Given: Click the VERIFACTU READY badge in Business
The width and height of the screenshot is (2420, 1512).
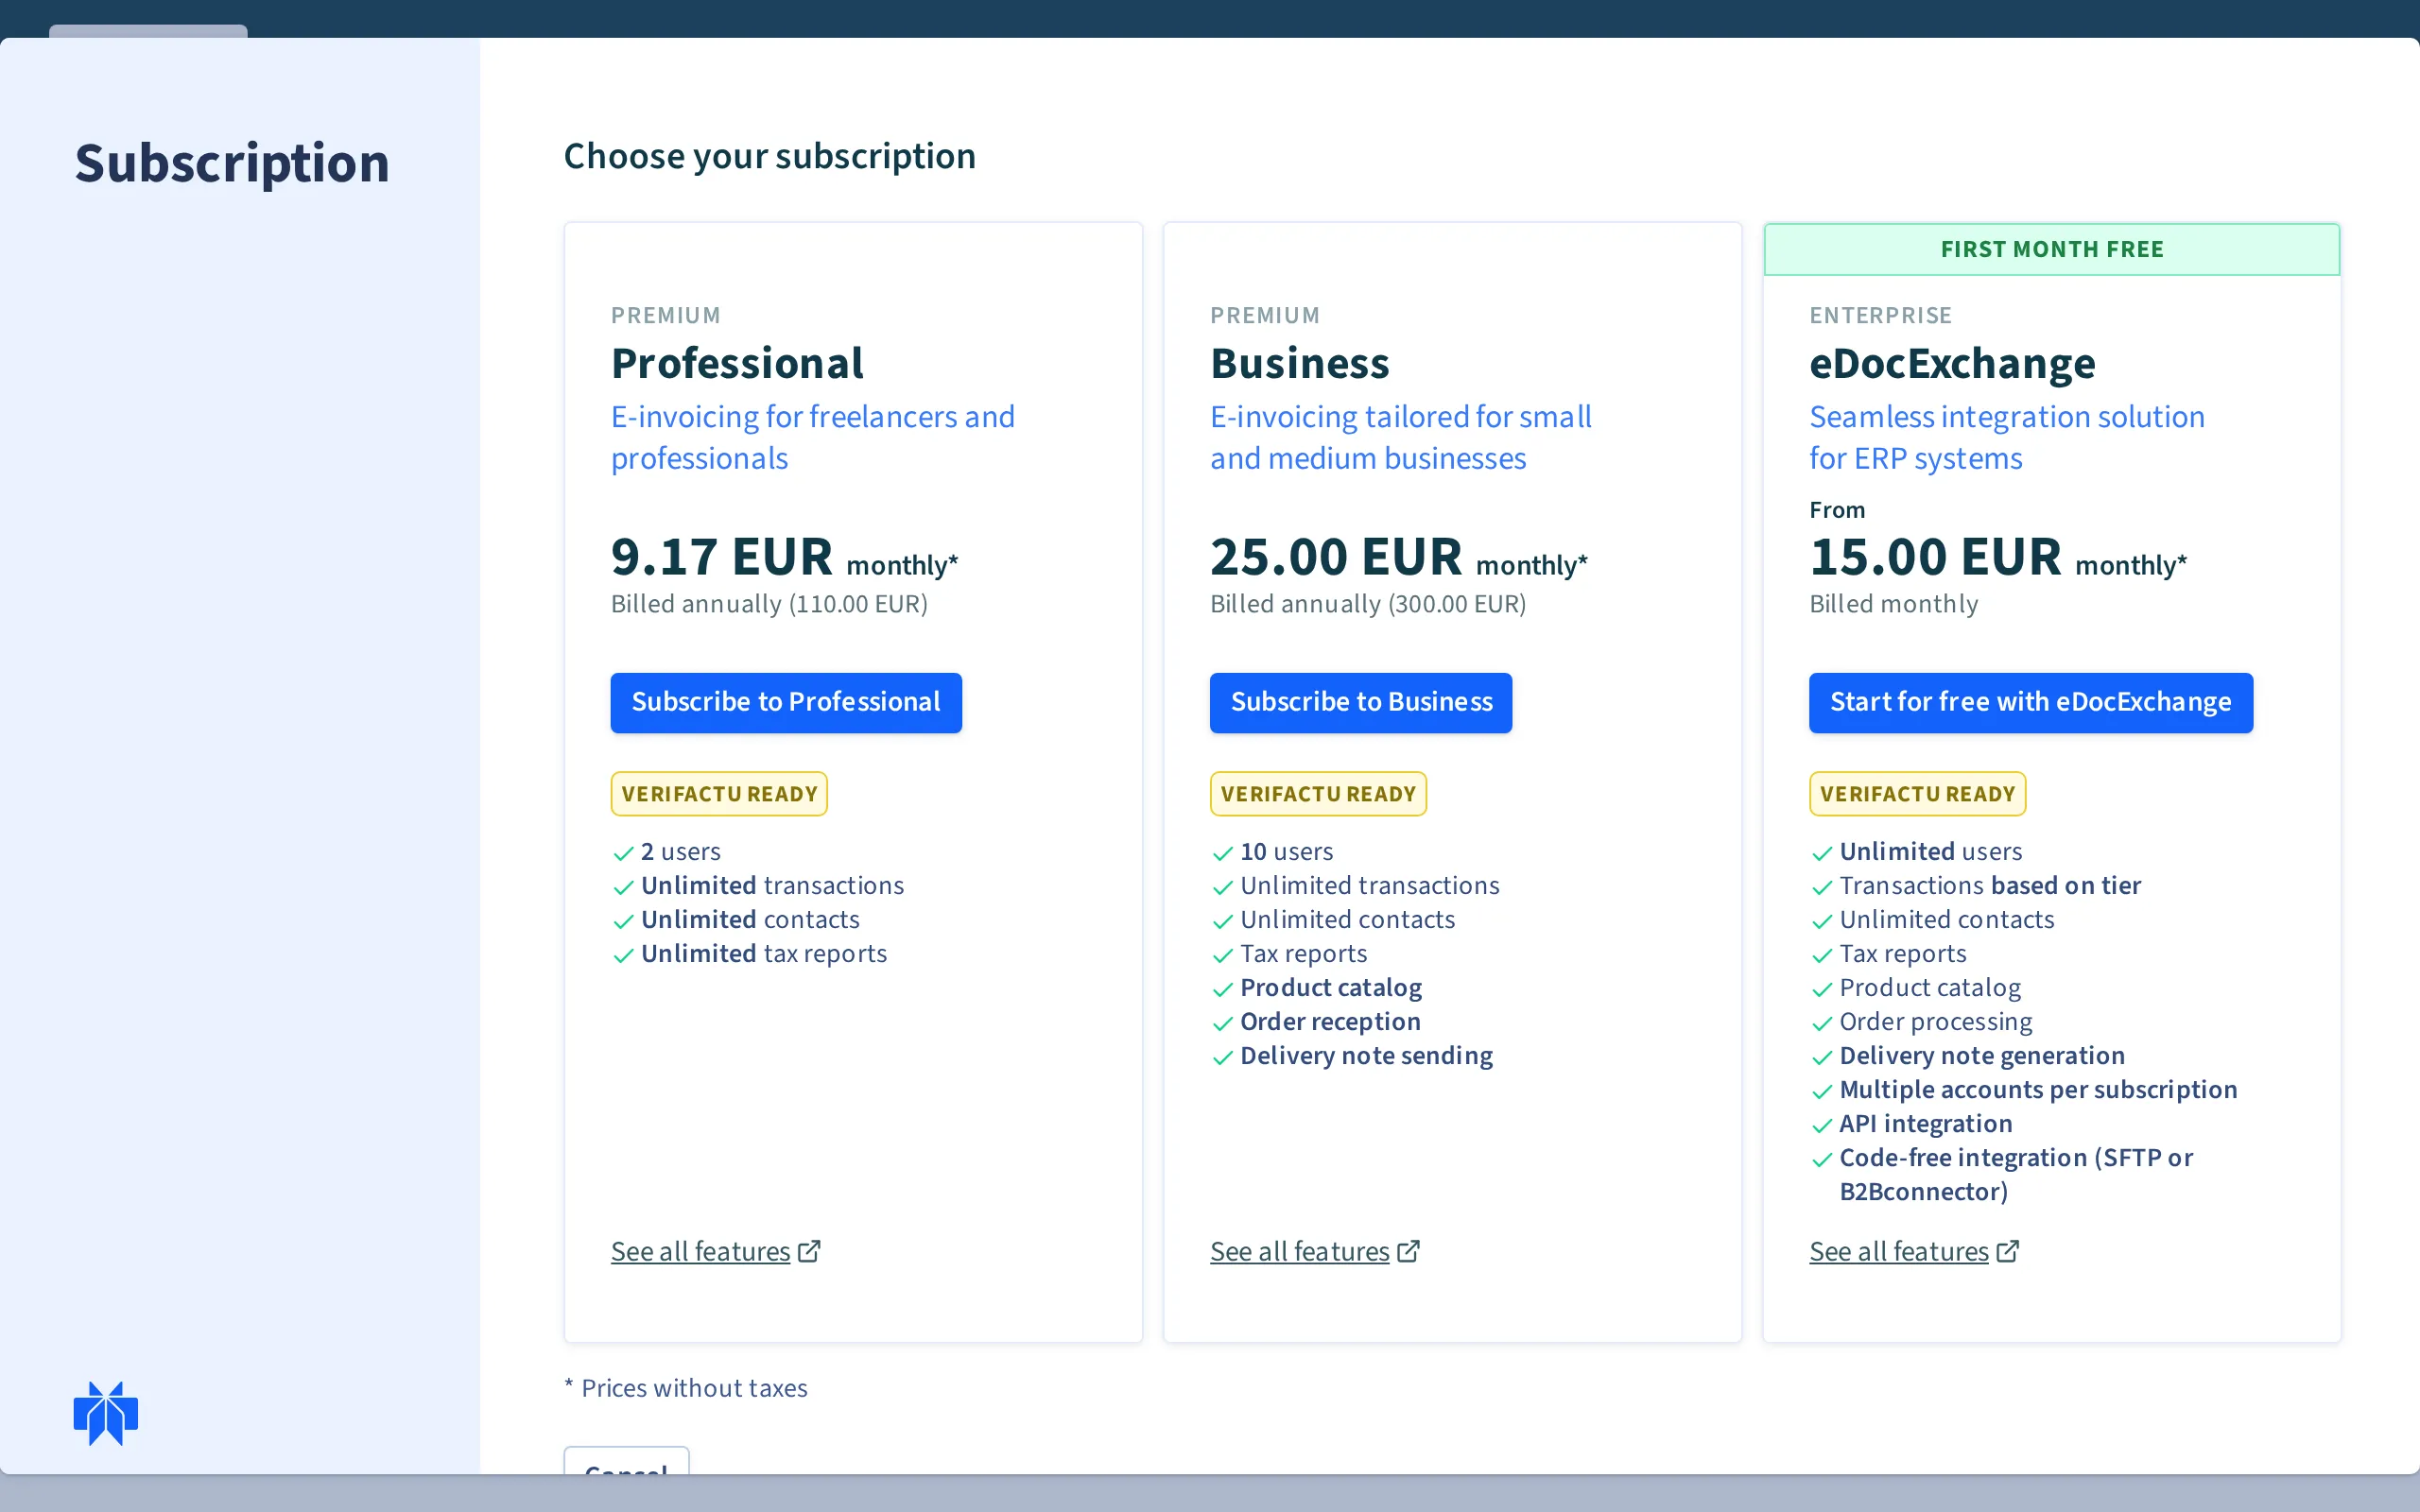Looking at the screenshot, I should click(1318, 794).
